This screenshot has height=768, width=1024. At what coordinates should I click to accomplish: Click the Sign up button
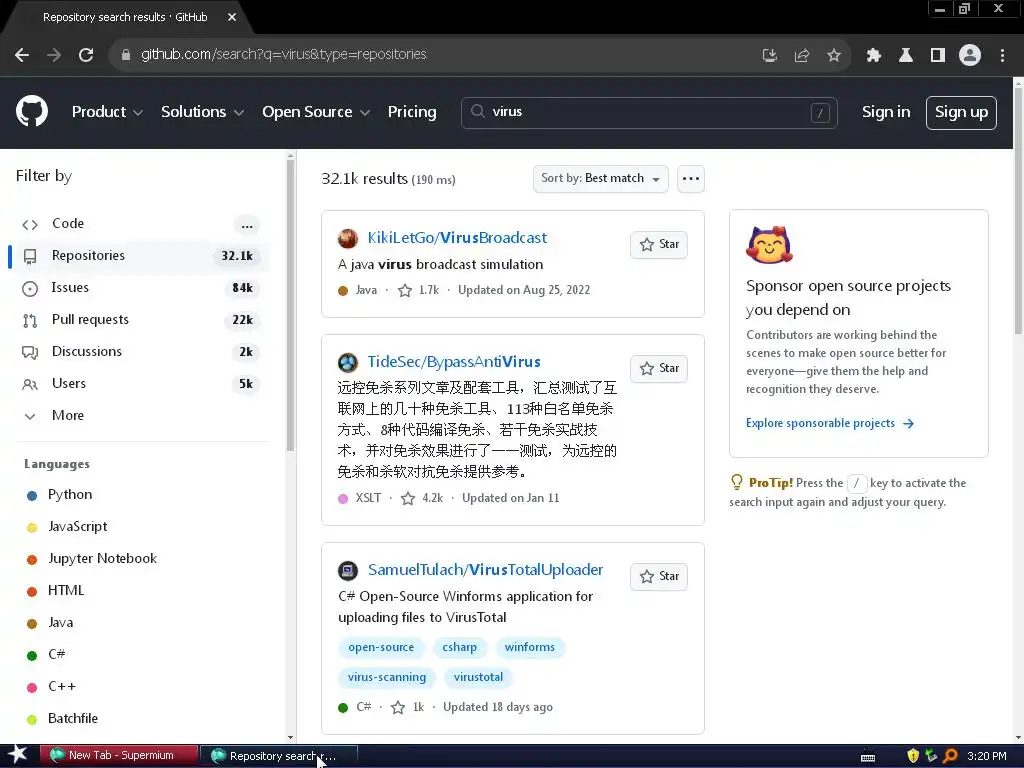tap(961, 112)
